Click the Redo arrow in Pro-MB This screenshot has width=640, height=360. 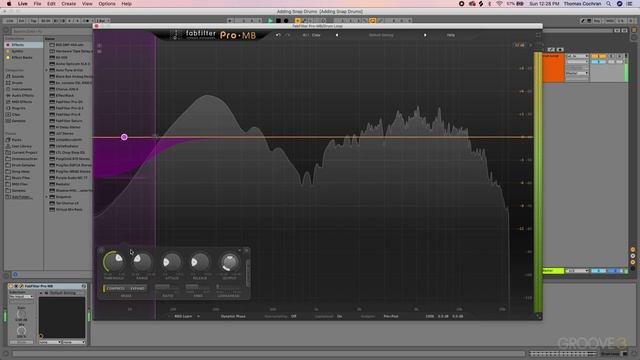(x=287, y=35)
